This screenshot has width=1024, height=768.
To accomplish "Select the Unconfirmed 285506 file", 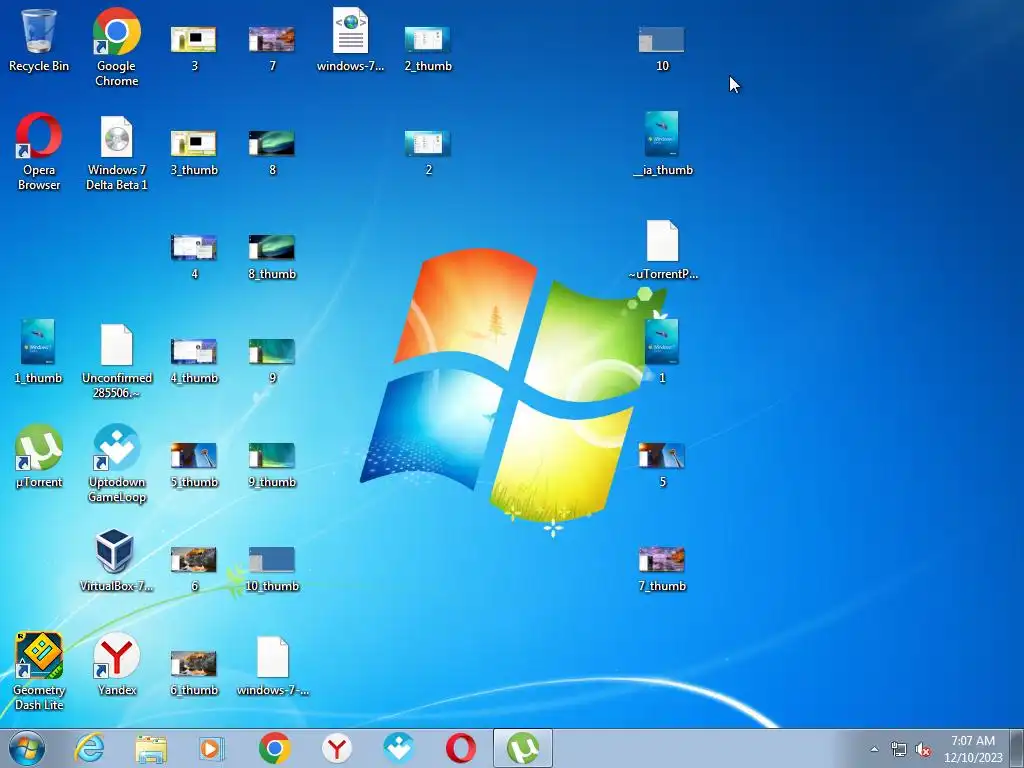I will (117, 361).
